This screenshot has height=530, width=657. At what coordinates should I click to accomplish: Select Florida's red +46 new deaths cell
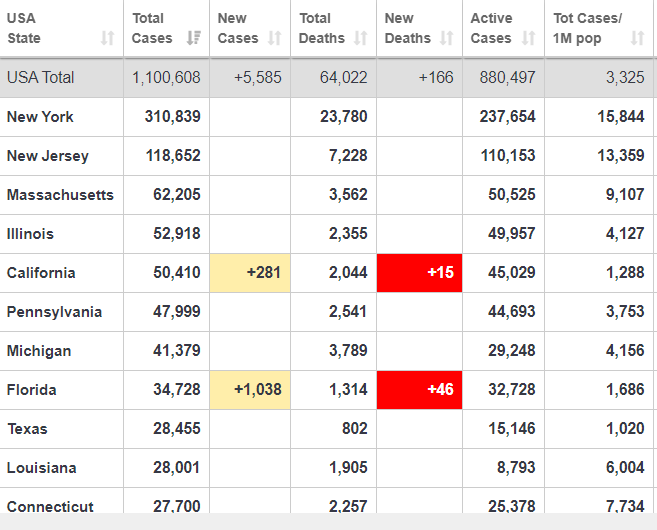click(419, 390)
